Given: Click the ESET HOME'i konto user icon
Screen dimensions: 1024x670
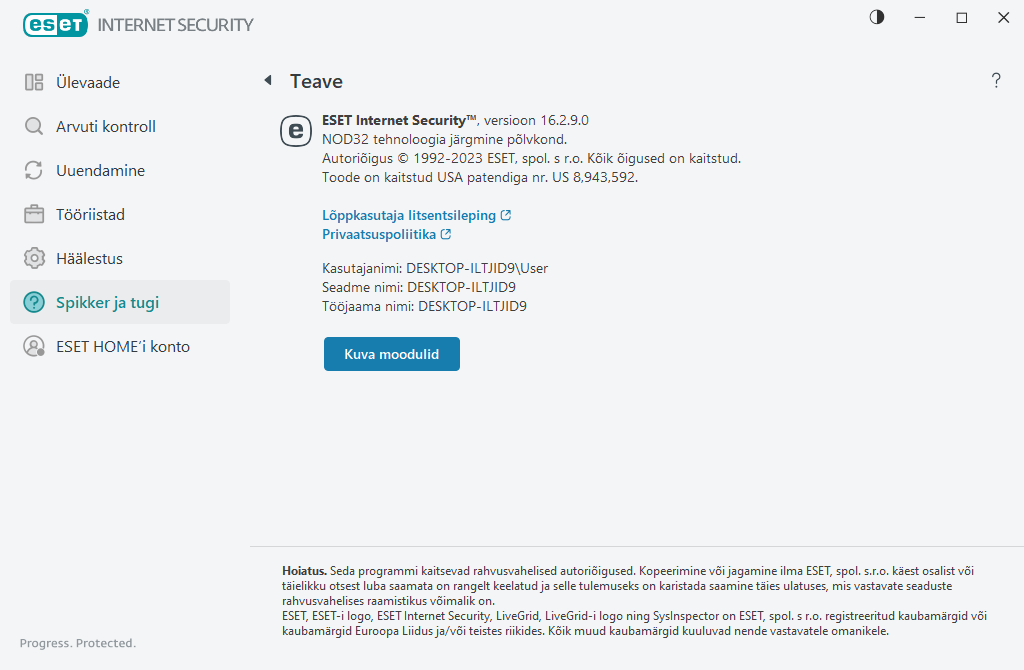Looking at the screenshot, I should pos(34,347).
